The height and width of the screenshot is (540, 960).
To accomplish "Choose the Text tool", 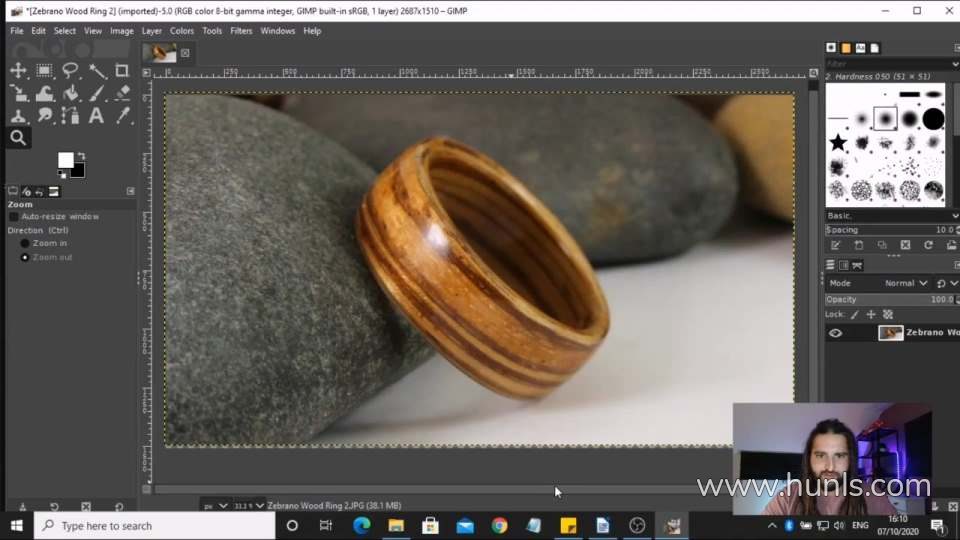I will pos(96,116).
